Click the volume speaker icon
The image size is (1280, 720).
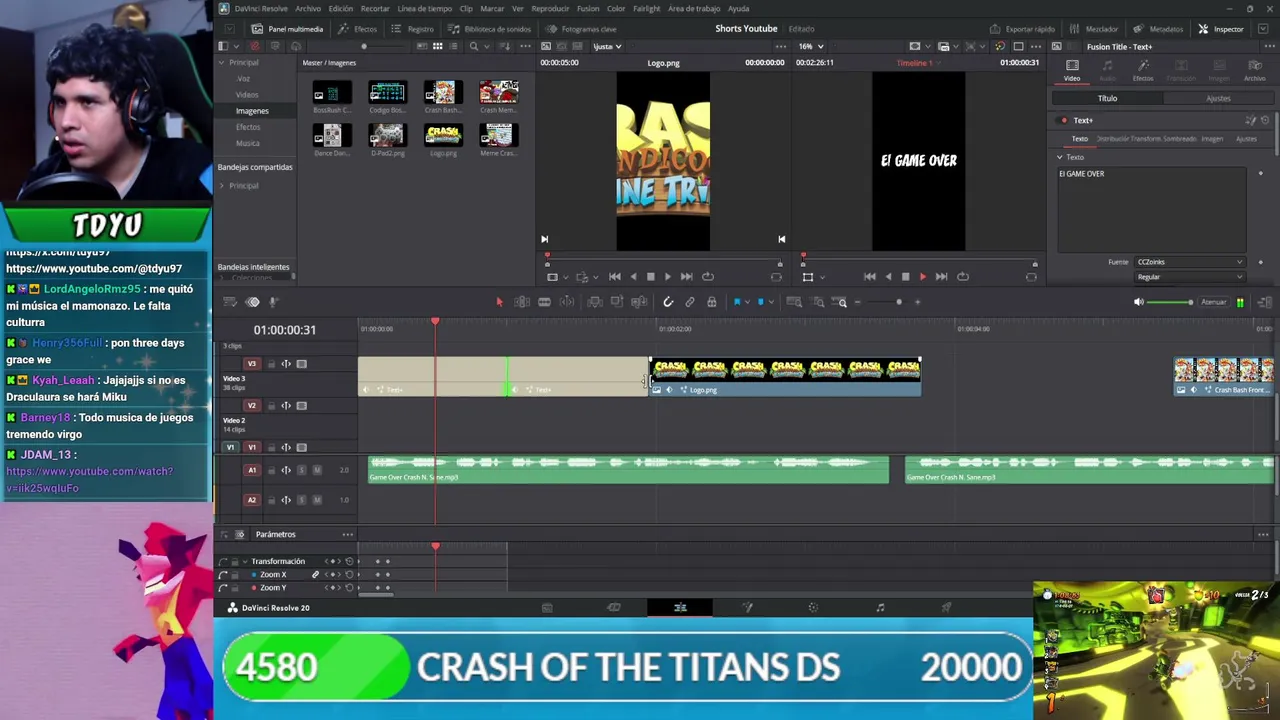tap(1138, 302)
